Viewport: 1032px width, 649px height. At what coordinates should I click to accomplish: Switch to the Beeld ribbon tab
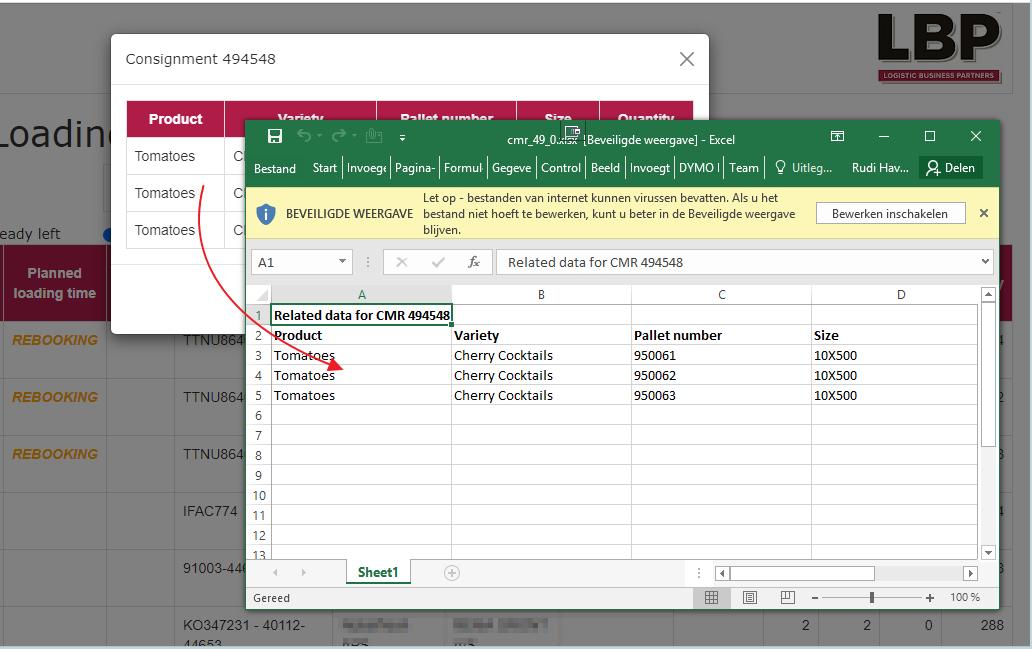(x=605, y=168)
